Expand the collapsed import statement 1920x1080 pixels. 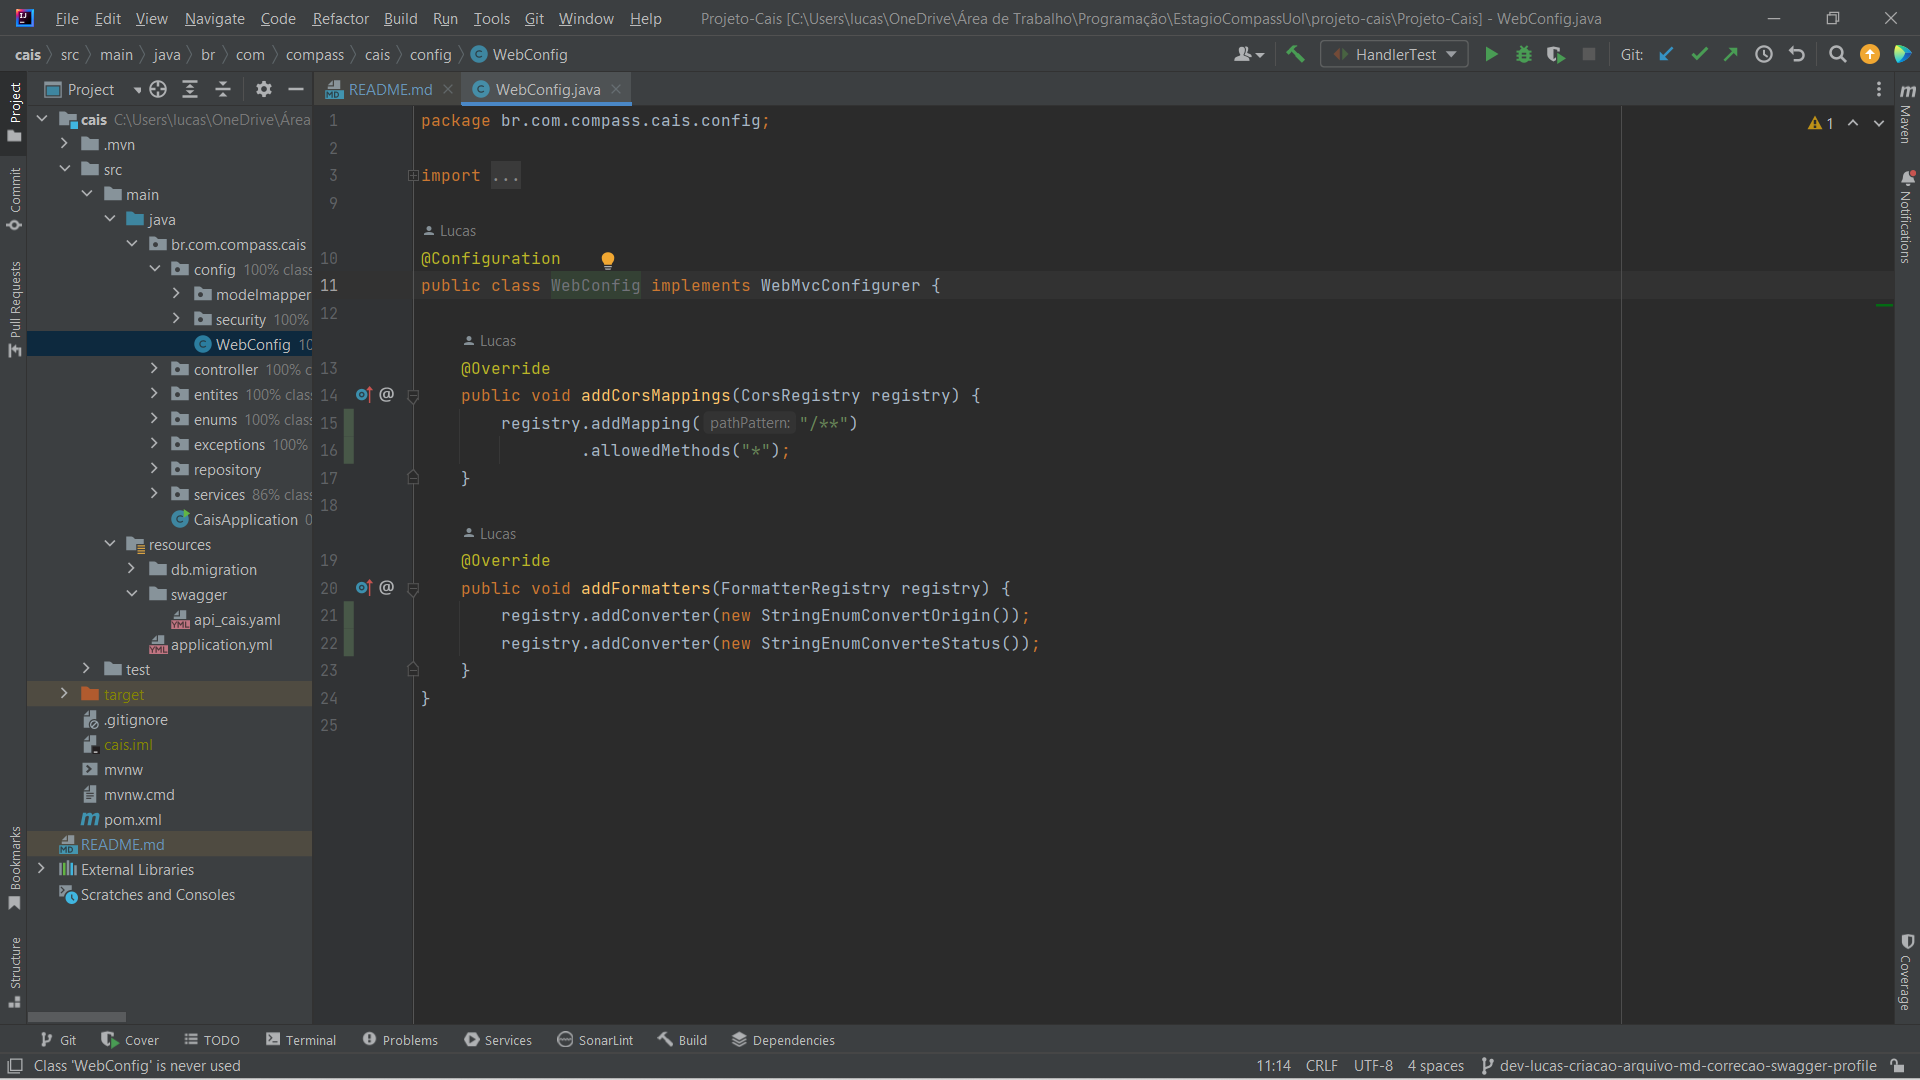click(413, 175)
